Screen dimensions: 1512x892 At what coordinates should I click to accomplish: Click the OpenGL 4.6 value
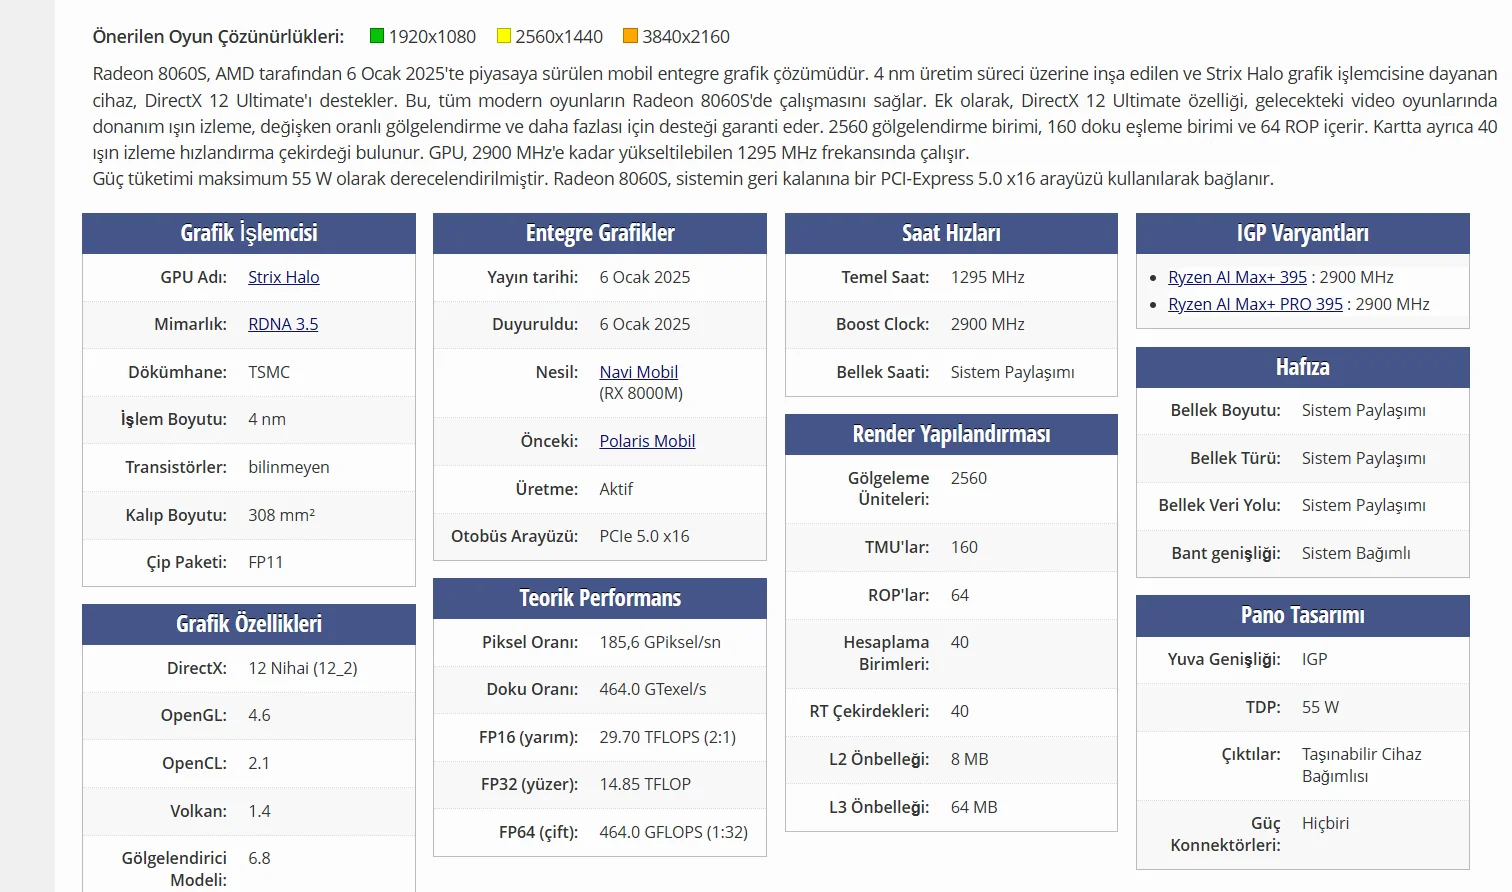[260, 715]
